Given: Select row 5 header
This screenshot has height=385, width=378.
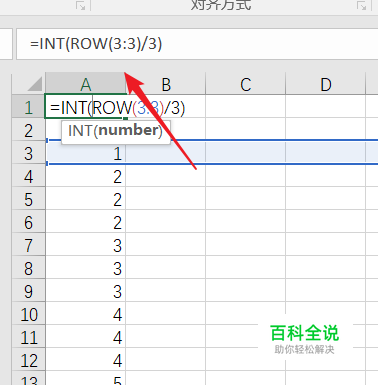Looking at the screenshot, I should [28, 199].
